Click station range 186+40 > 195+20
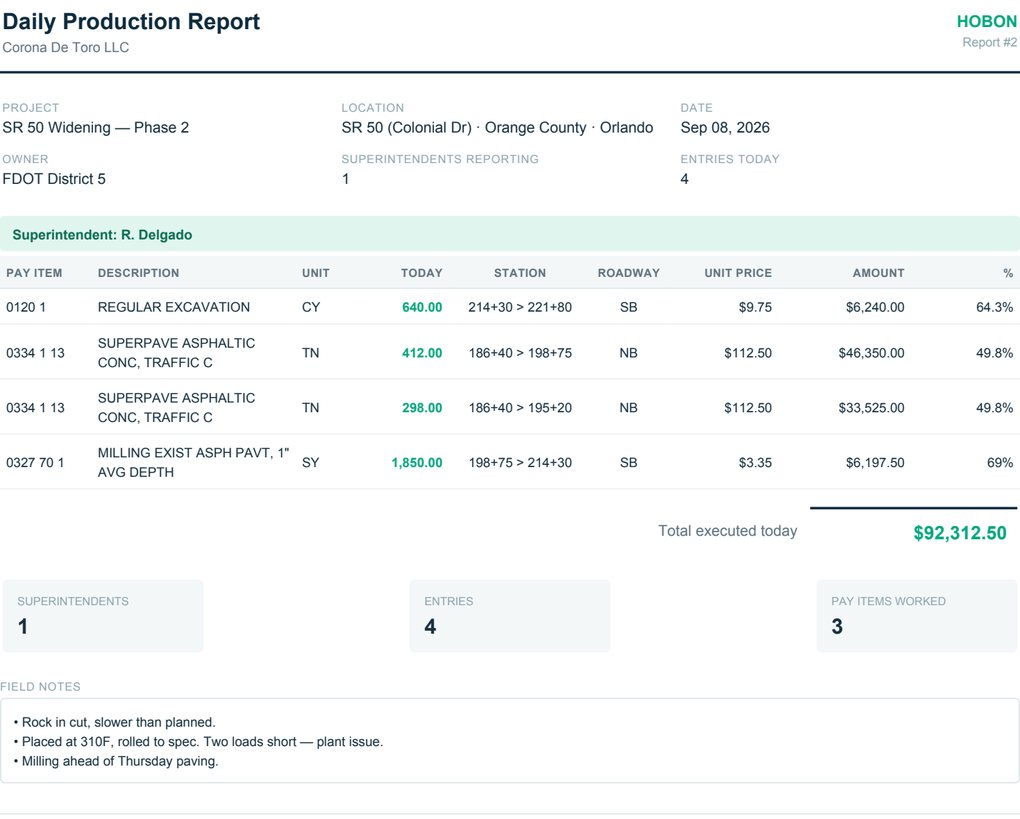1020x819 pixels. pyautogui.click(x=520, y=408)
